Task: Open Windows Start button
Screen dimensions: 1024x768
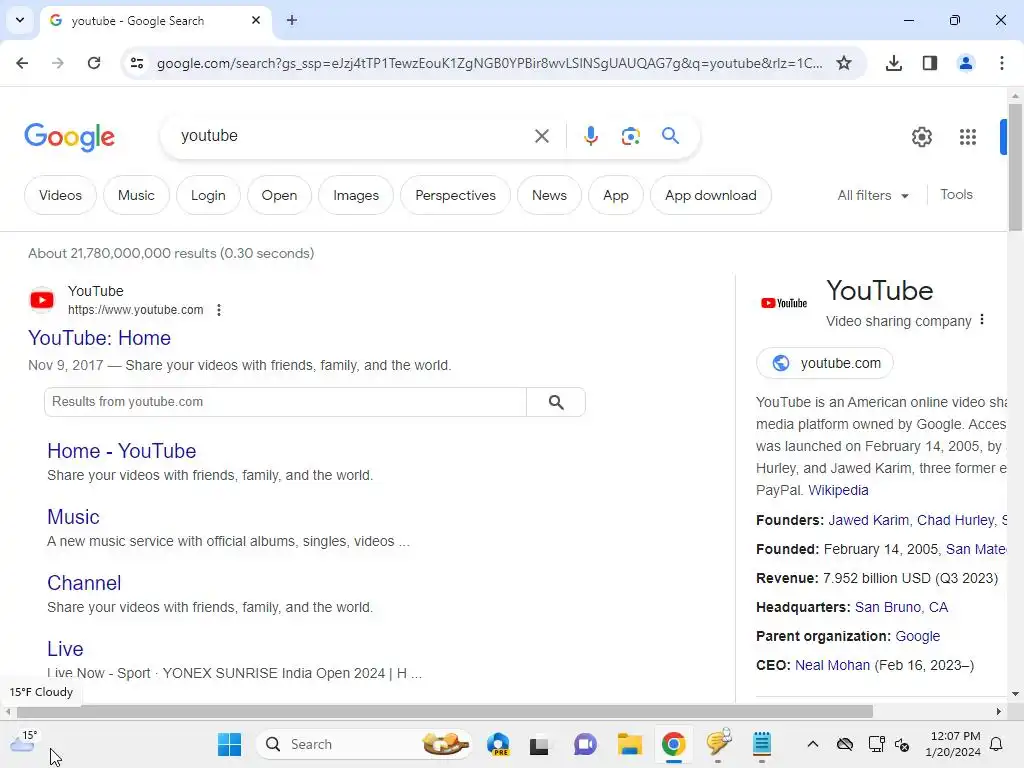Action: [x=229, y=744]
